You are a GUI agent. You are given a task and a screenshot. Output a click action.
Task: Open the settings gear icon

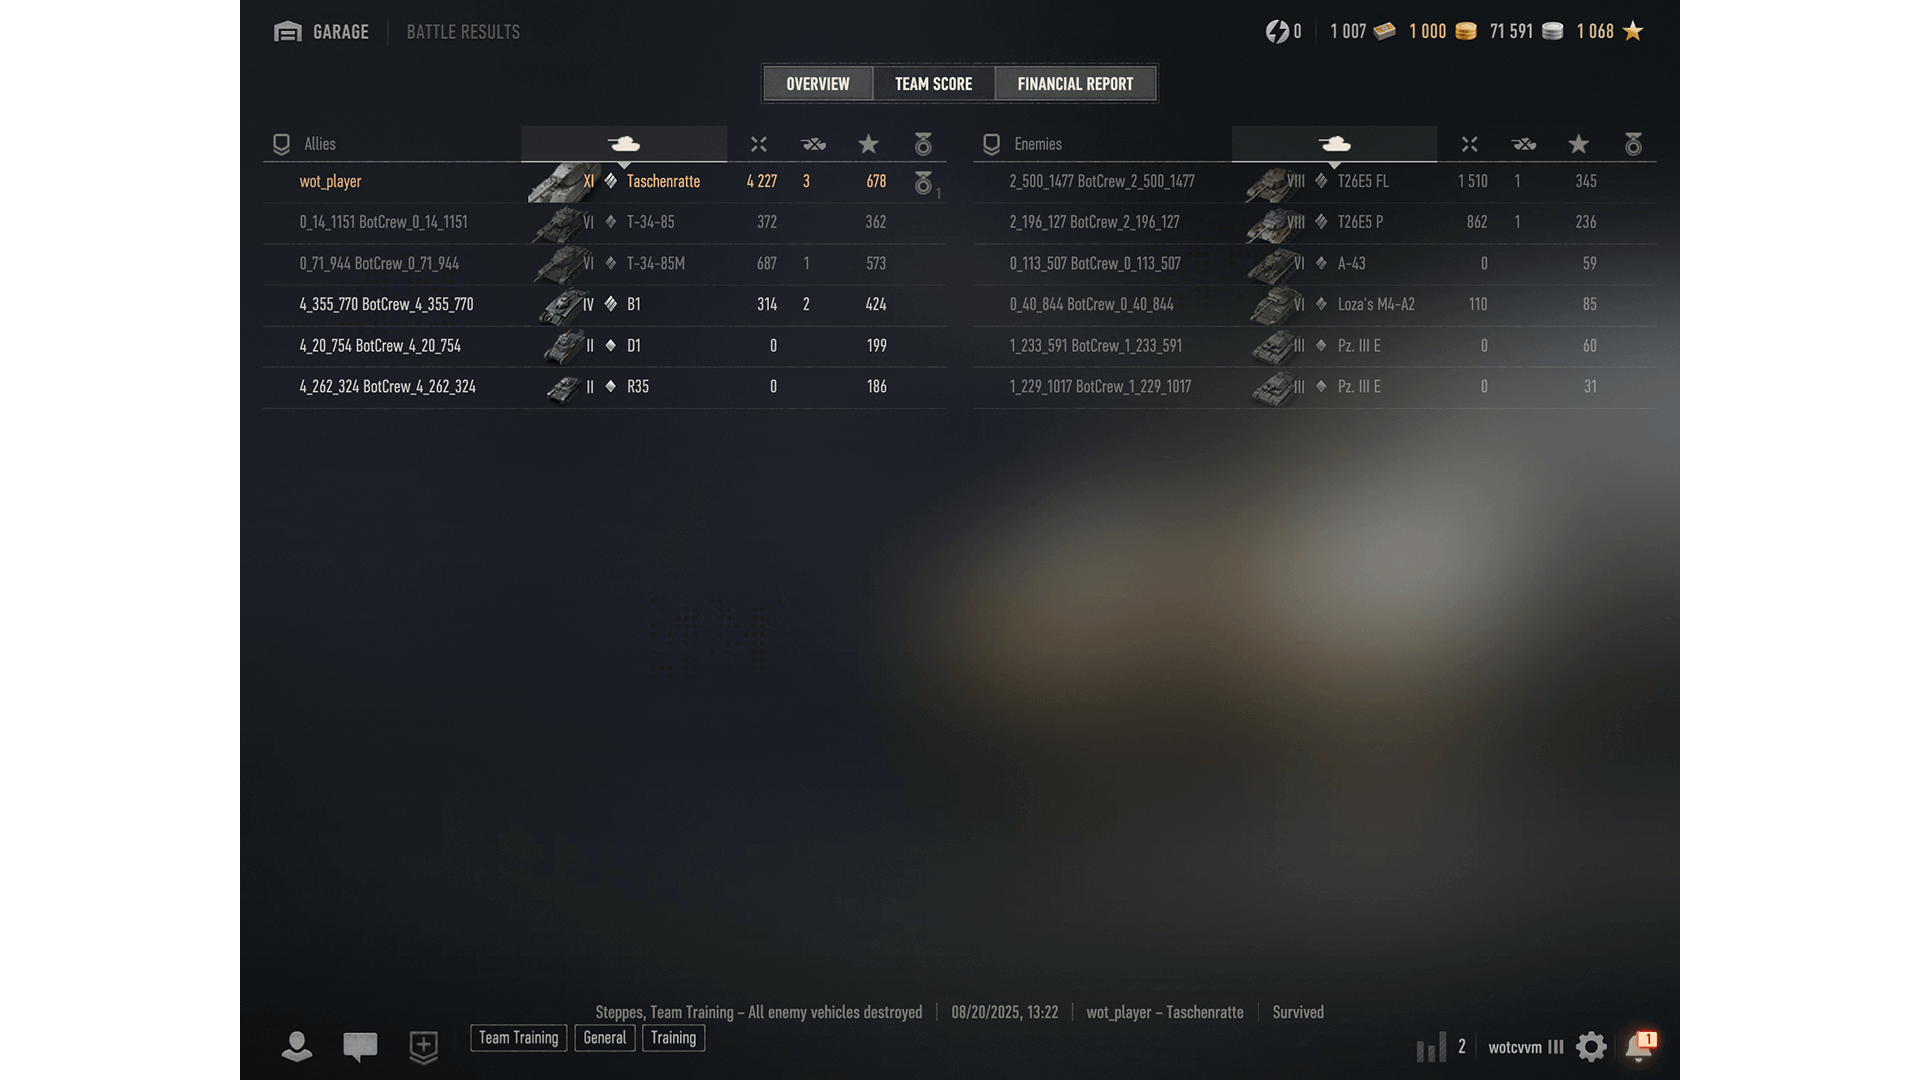click(1591, 1047)
